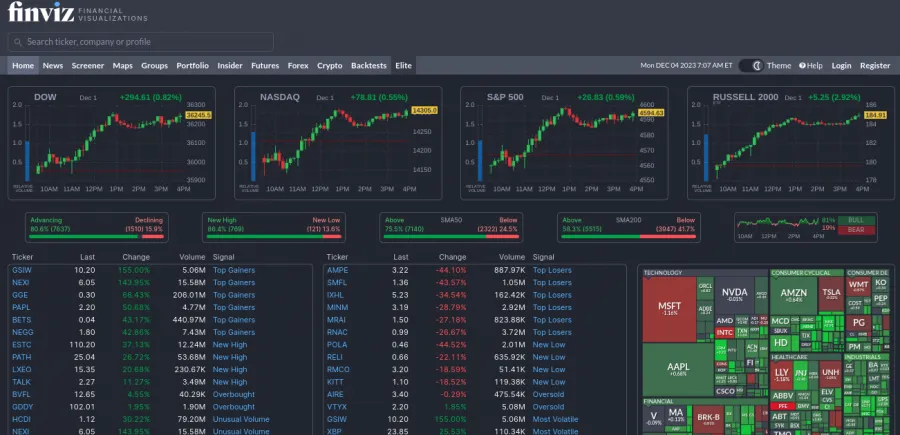The height and width of the screenshot is (435, 900).
Task: Click the New High/New Low bar
Action: 274,228
